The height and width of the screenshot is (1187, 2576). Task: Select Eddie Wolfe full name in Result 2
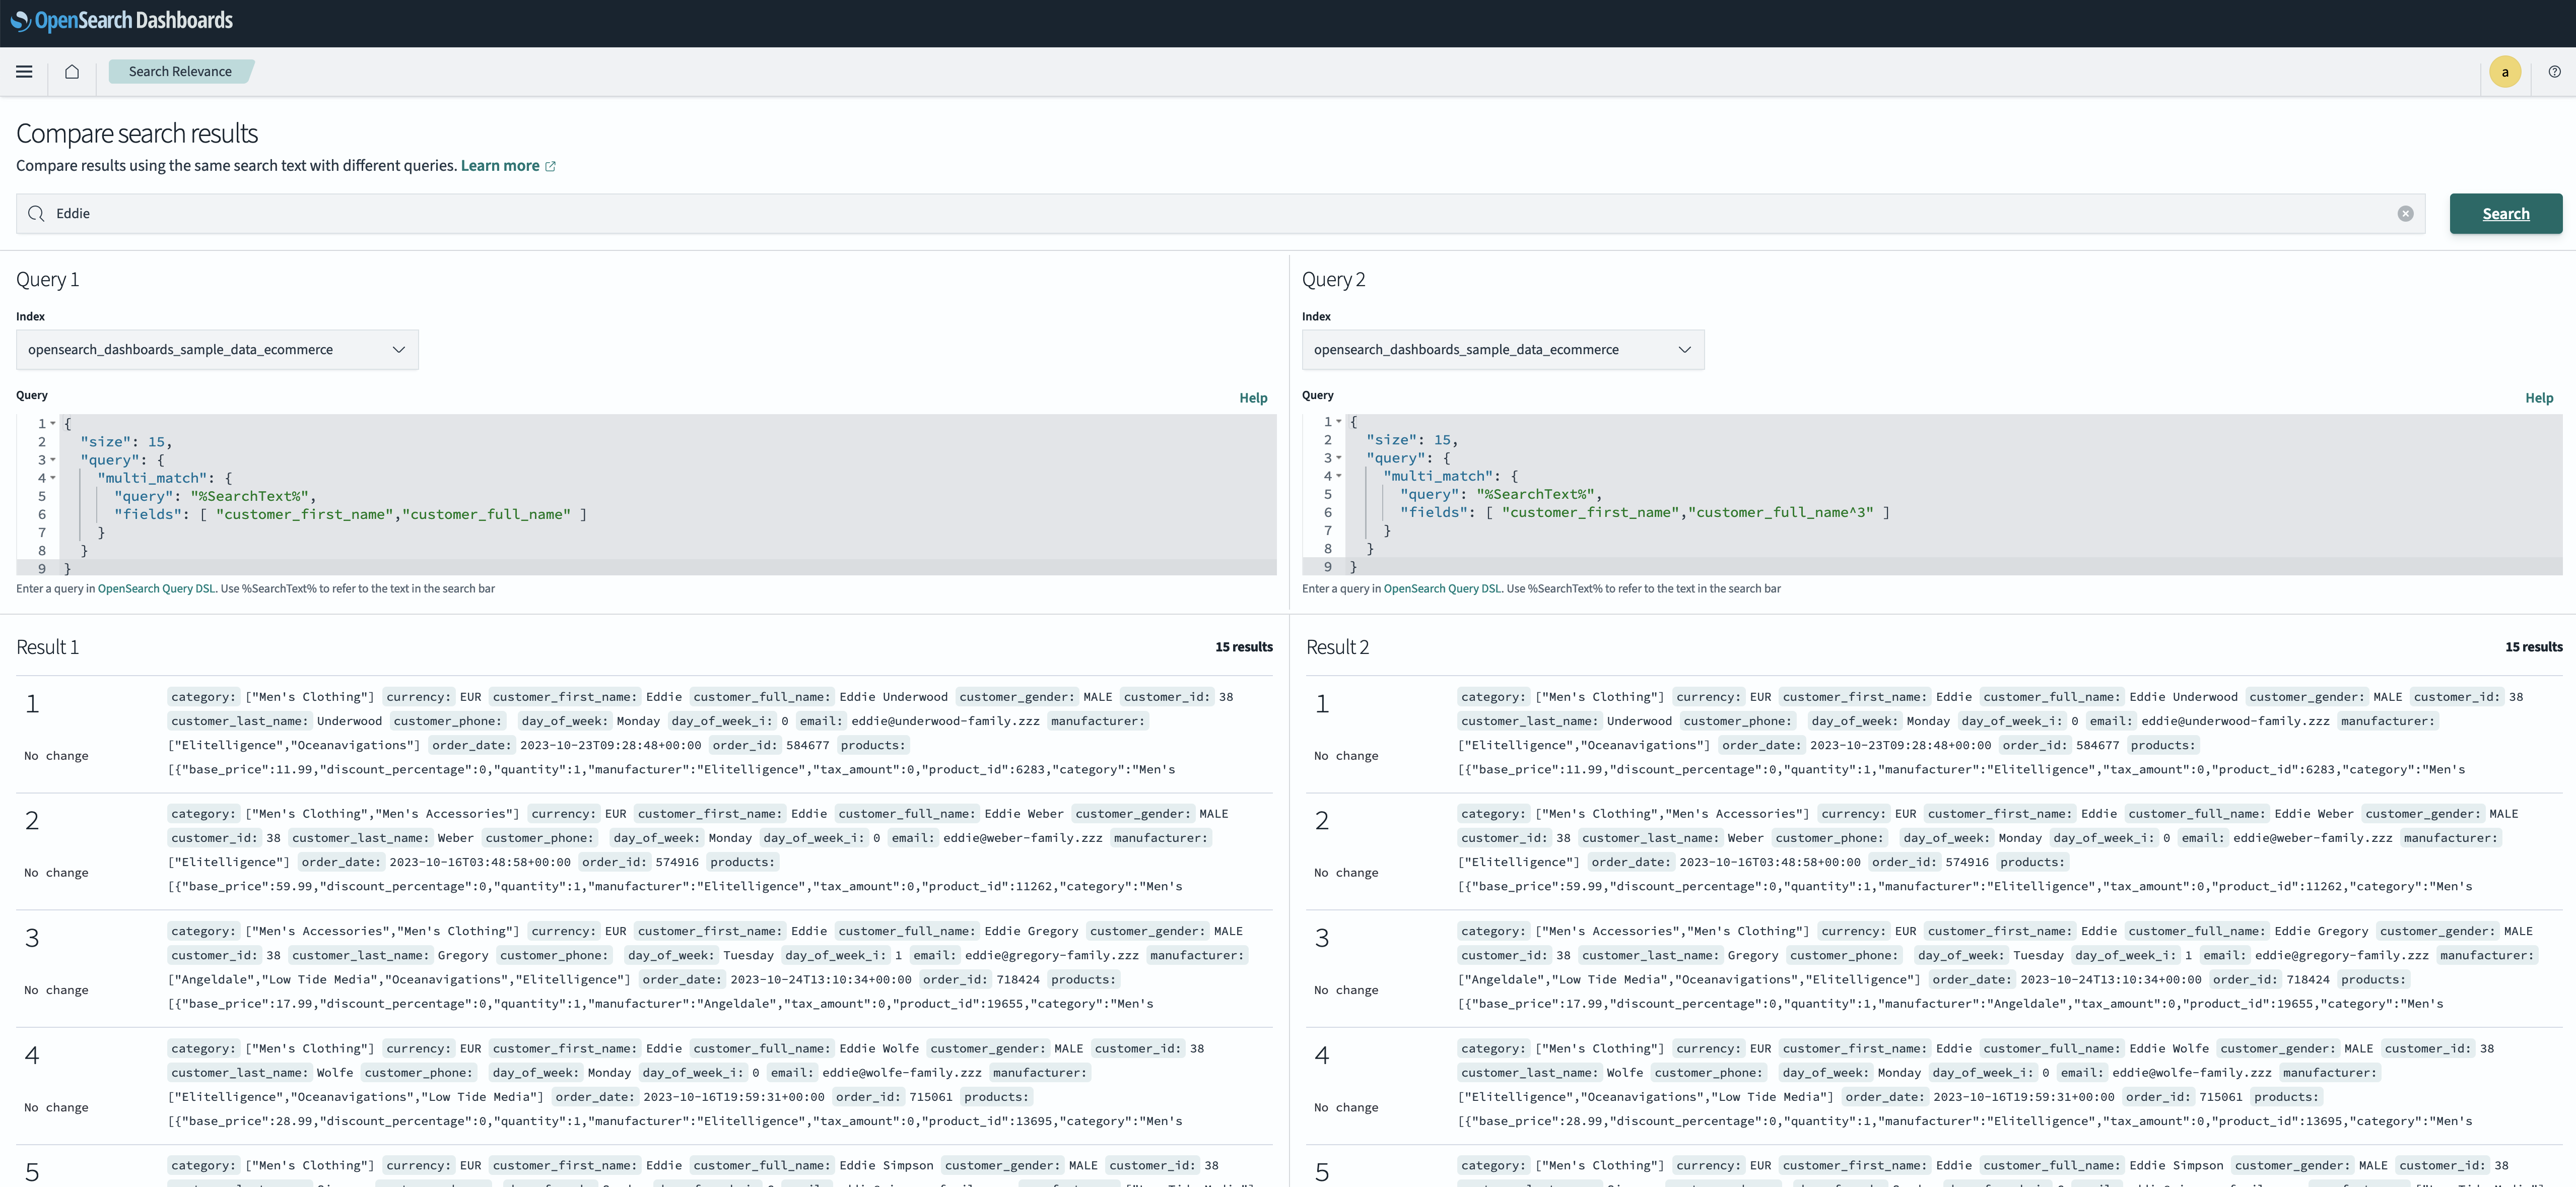click(2169, 1049)
